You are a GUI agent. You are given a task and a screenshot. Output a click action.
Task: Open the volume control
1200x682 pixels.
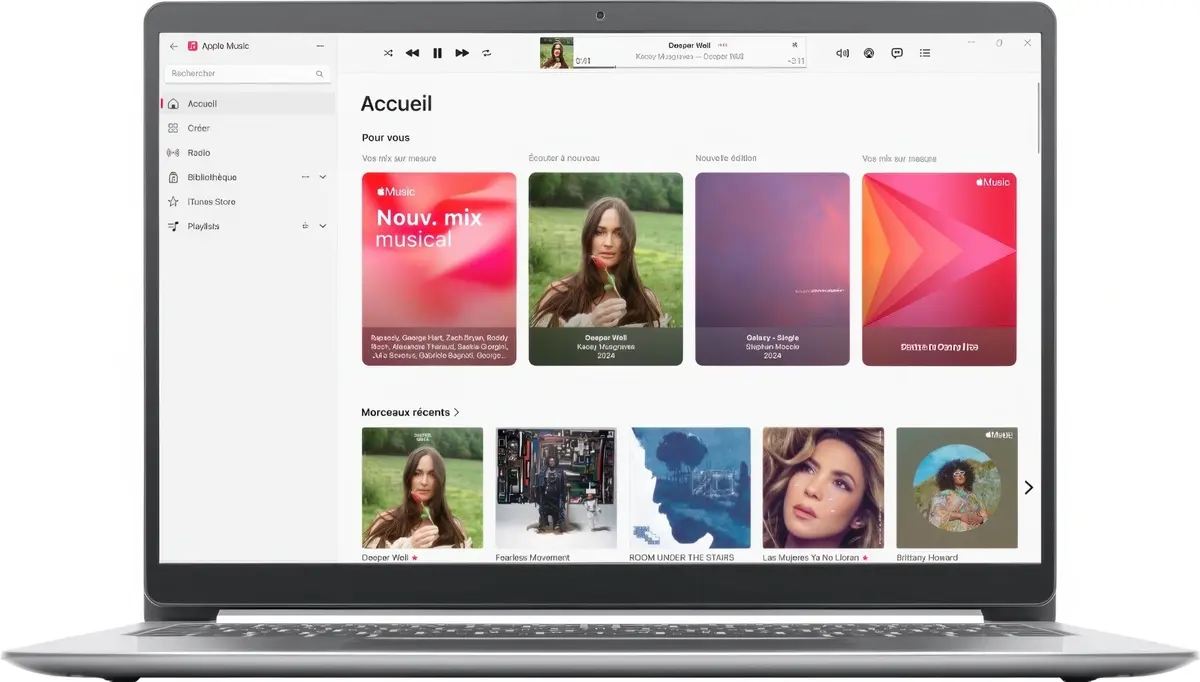coord(842,53)
